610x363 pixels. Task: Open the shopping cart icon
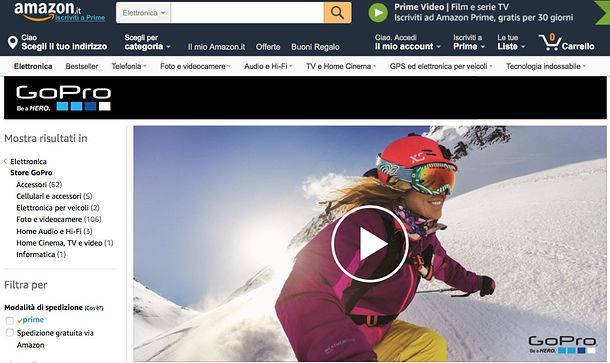[x=549, y=42]
